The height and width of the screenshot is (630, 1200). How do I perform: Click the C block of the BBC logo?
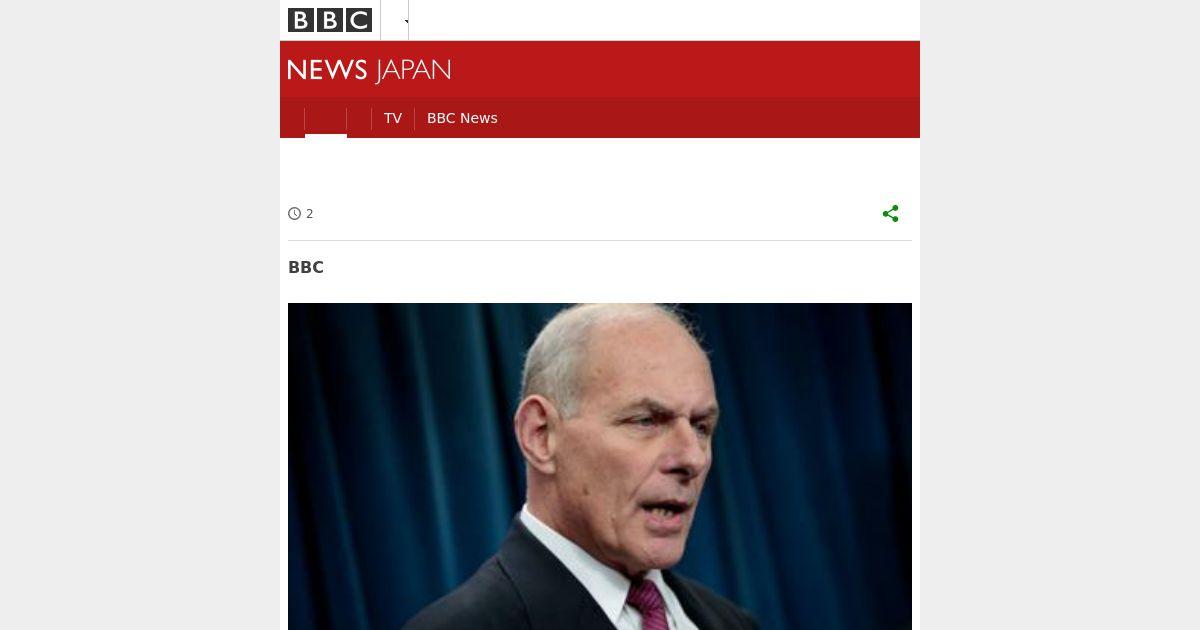click(359, 20)
